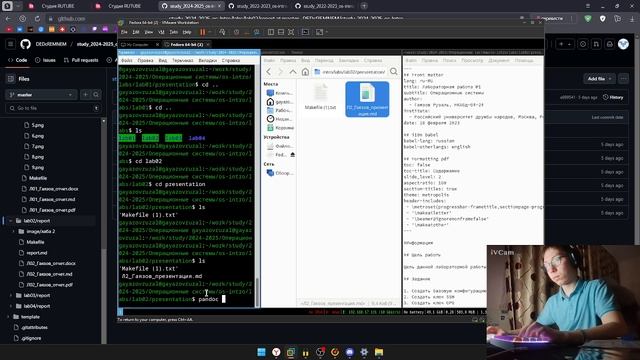Open the GitHub hamburger navigation menu
This screenshot has width=640, height=360.
click(11, 44)
